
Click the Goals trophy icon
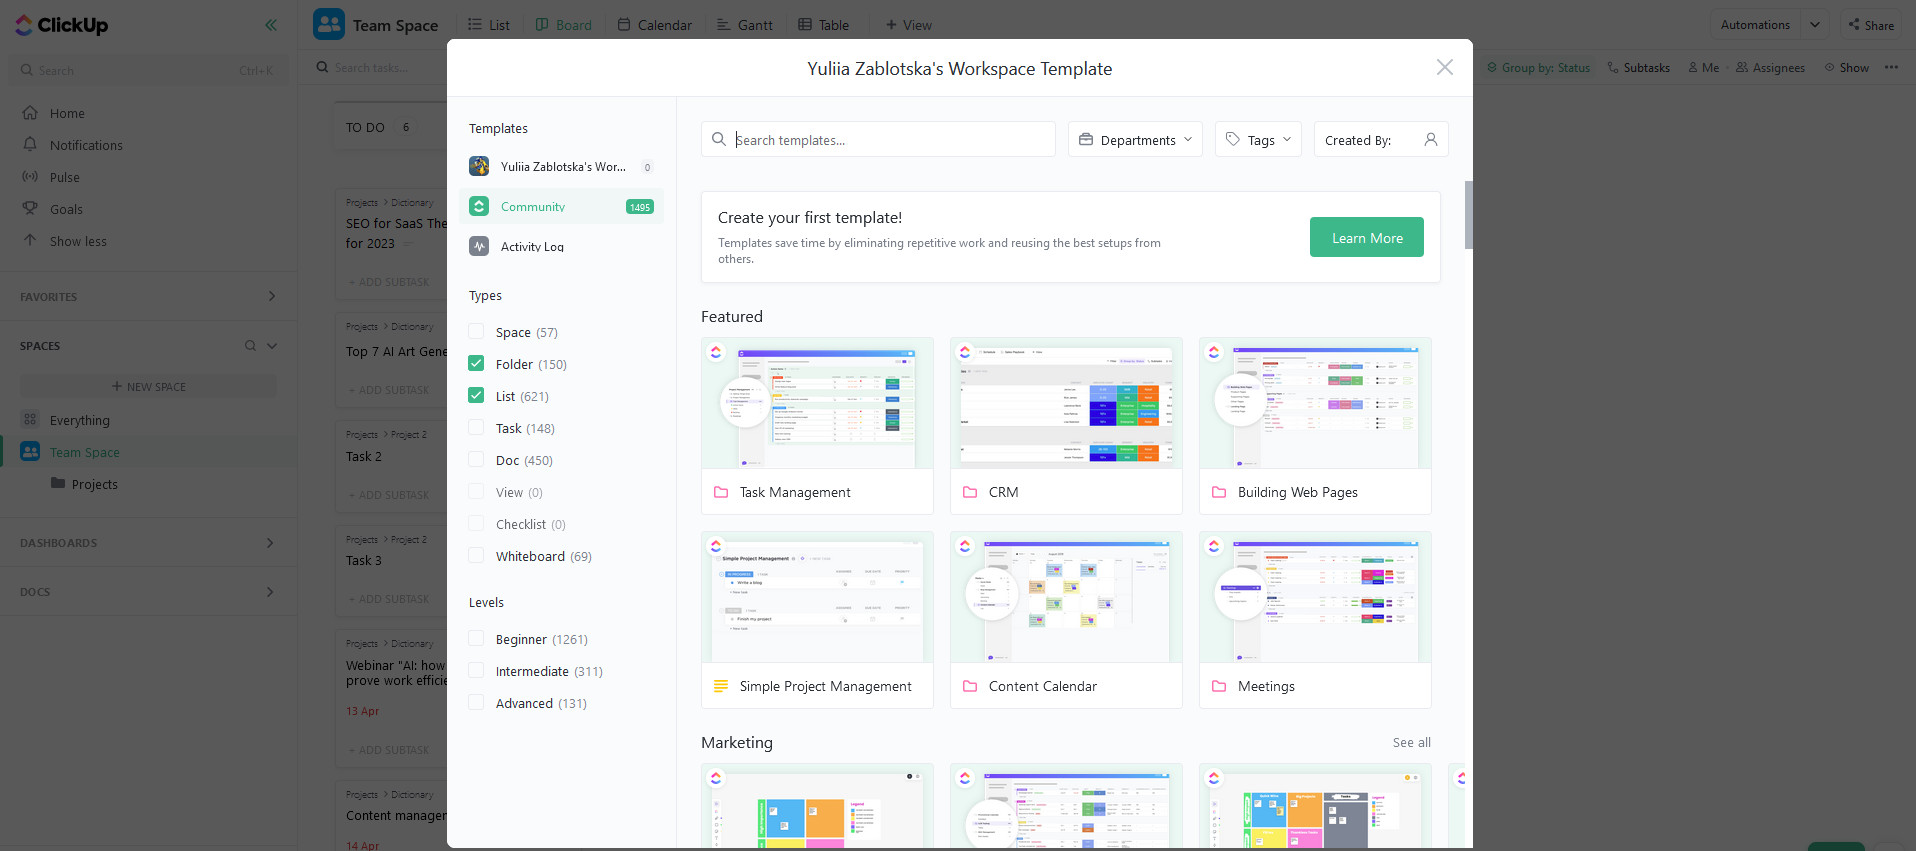tap(30, 209)
